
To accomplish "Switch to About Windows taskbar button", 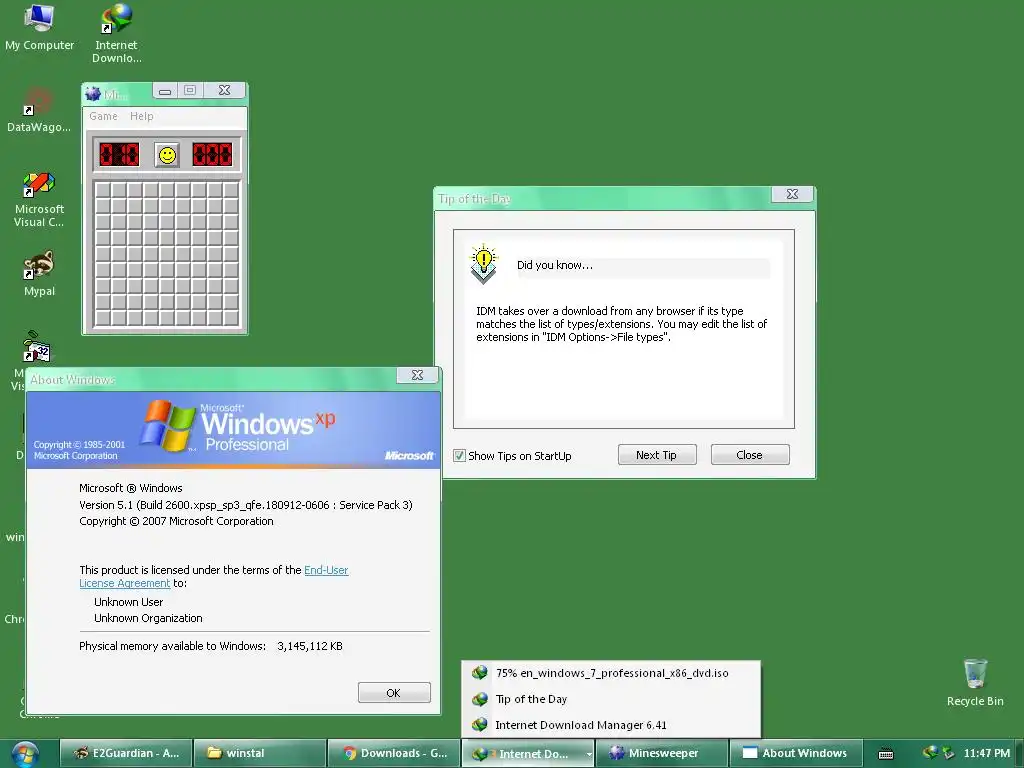I will [796, 754].
